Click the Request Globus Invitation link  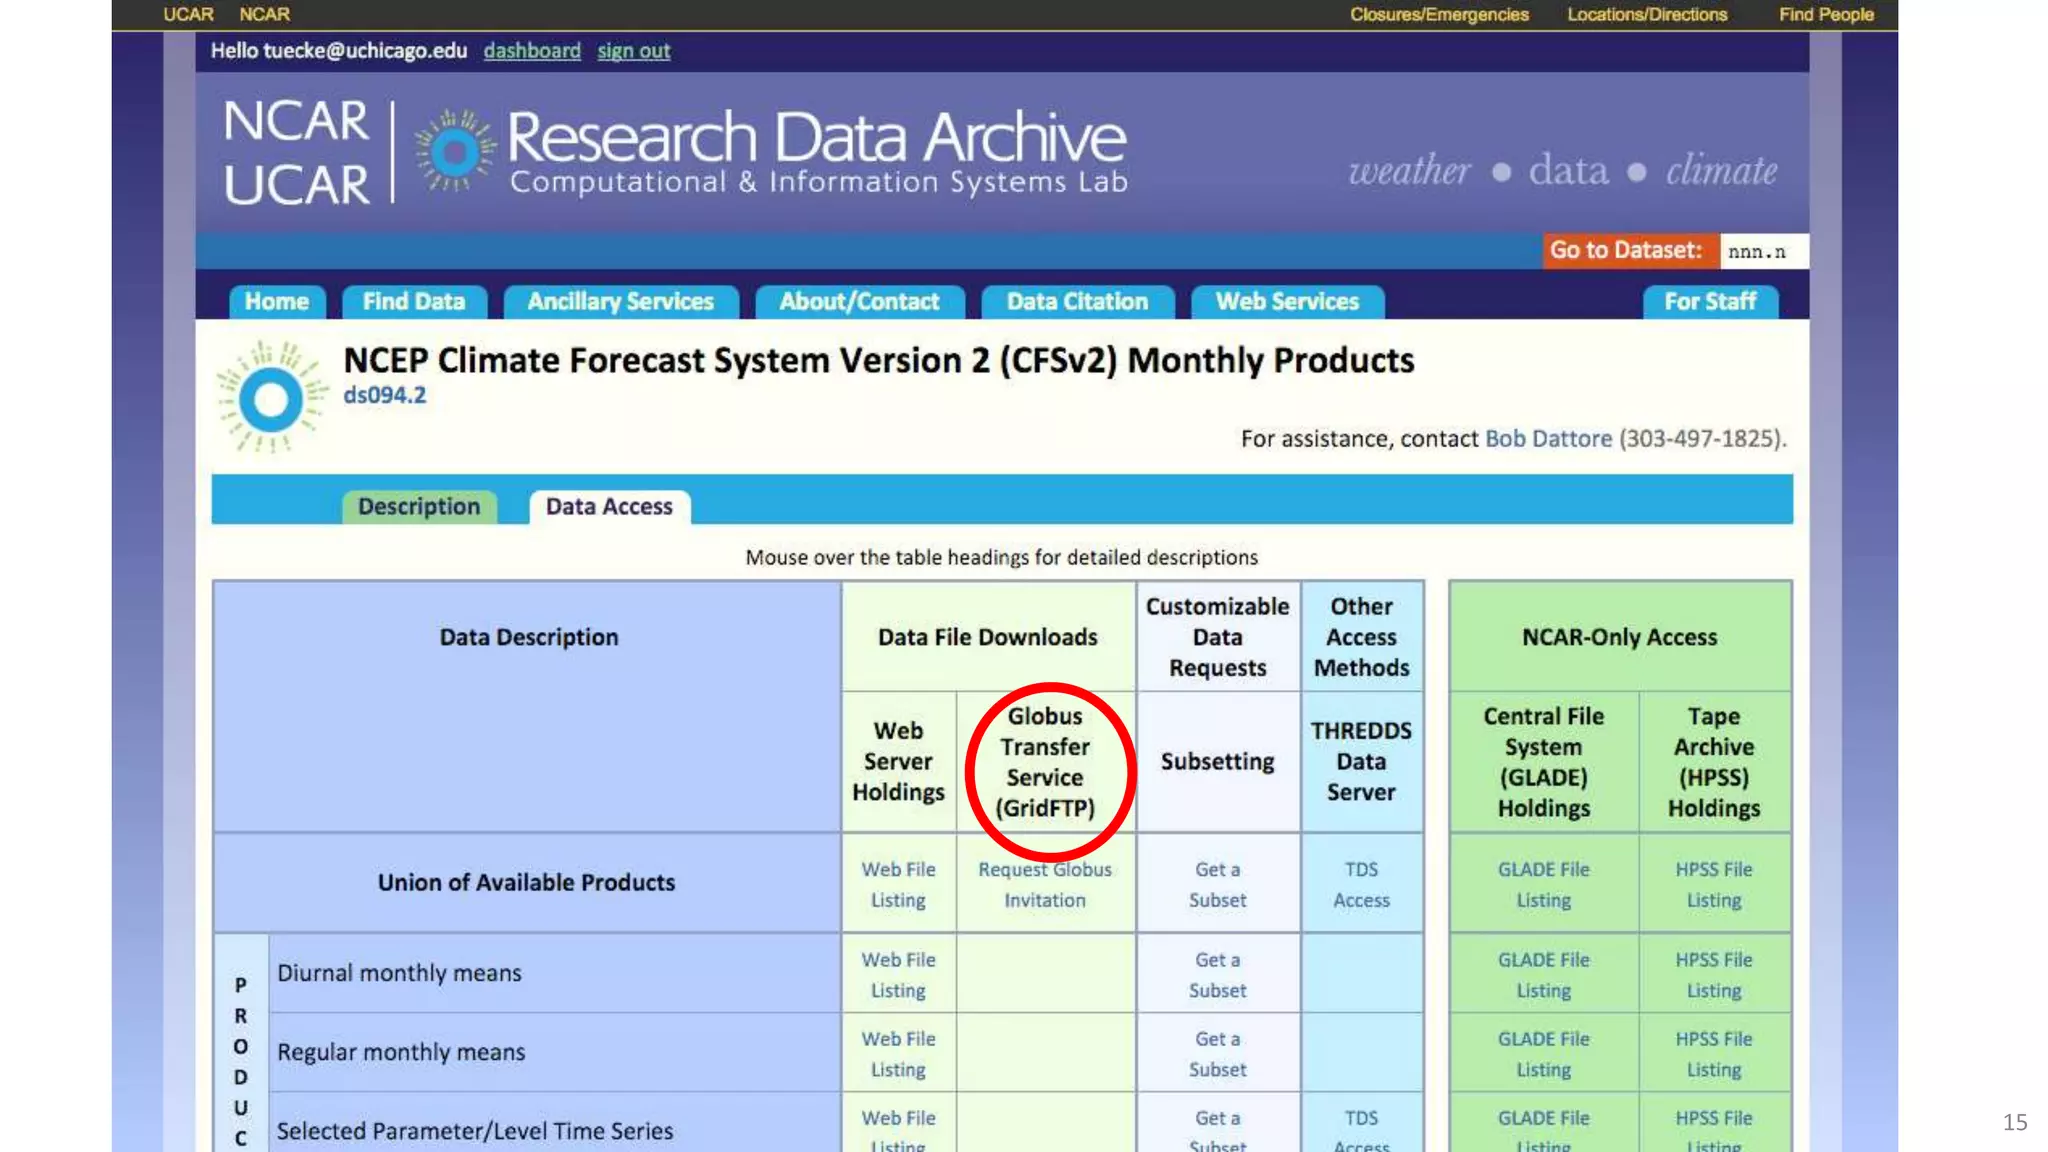(x=1045, y=884)
